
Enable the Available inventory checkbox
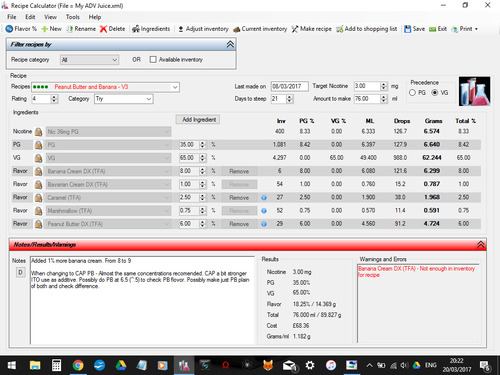click(153, 60)
